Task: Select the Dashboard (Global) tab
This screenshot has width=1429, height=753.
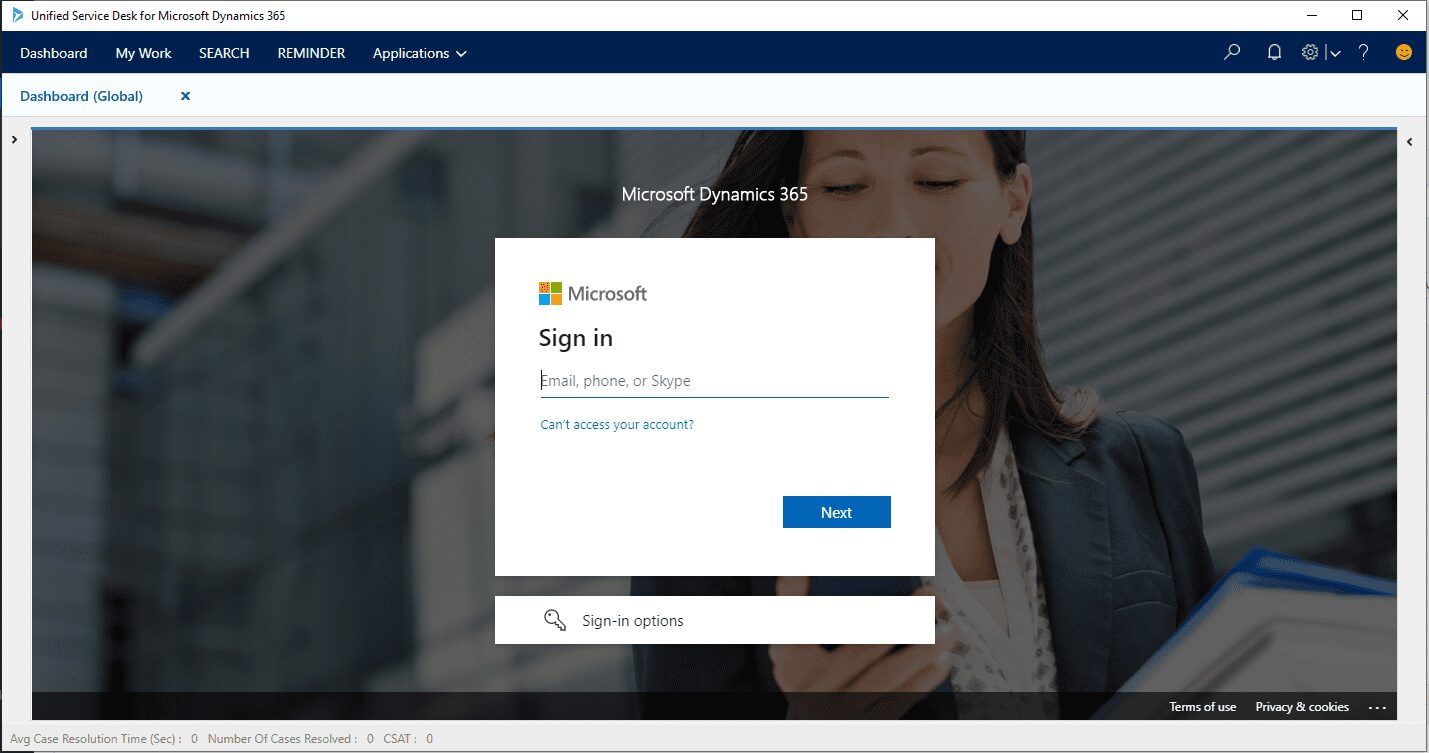Action: 82,96
